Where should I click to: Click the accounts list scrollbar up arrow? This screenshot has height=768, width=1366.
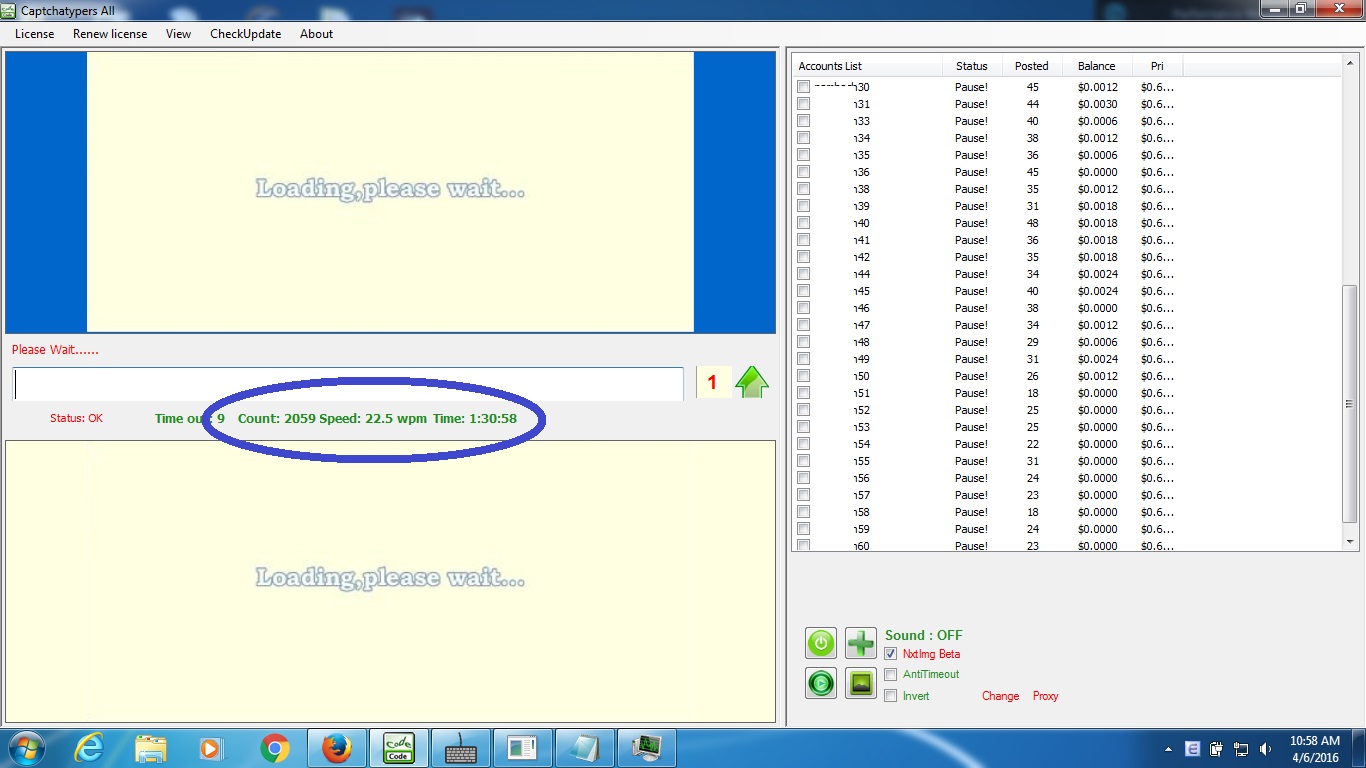tap(1350, 65)
